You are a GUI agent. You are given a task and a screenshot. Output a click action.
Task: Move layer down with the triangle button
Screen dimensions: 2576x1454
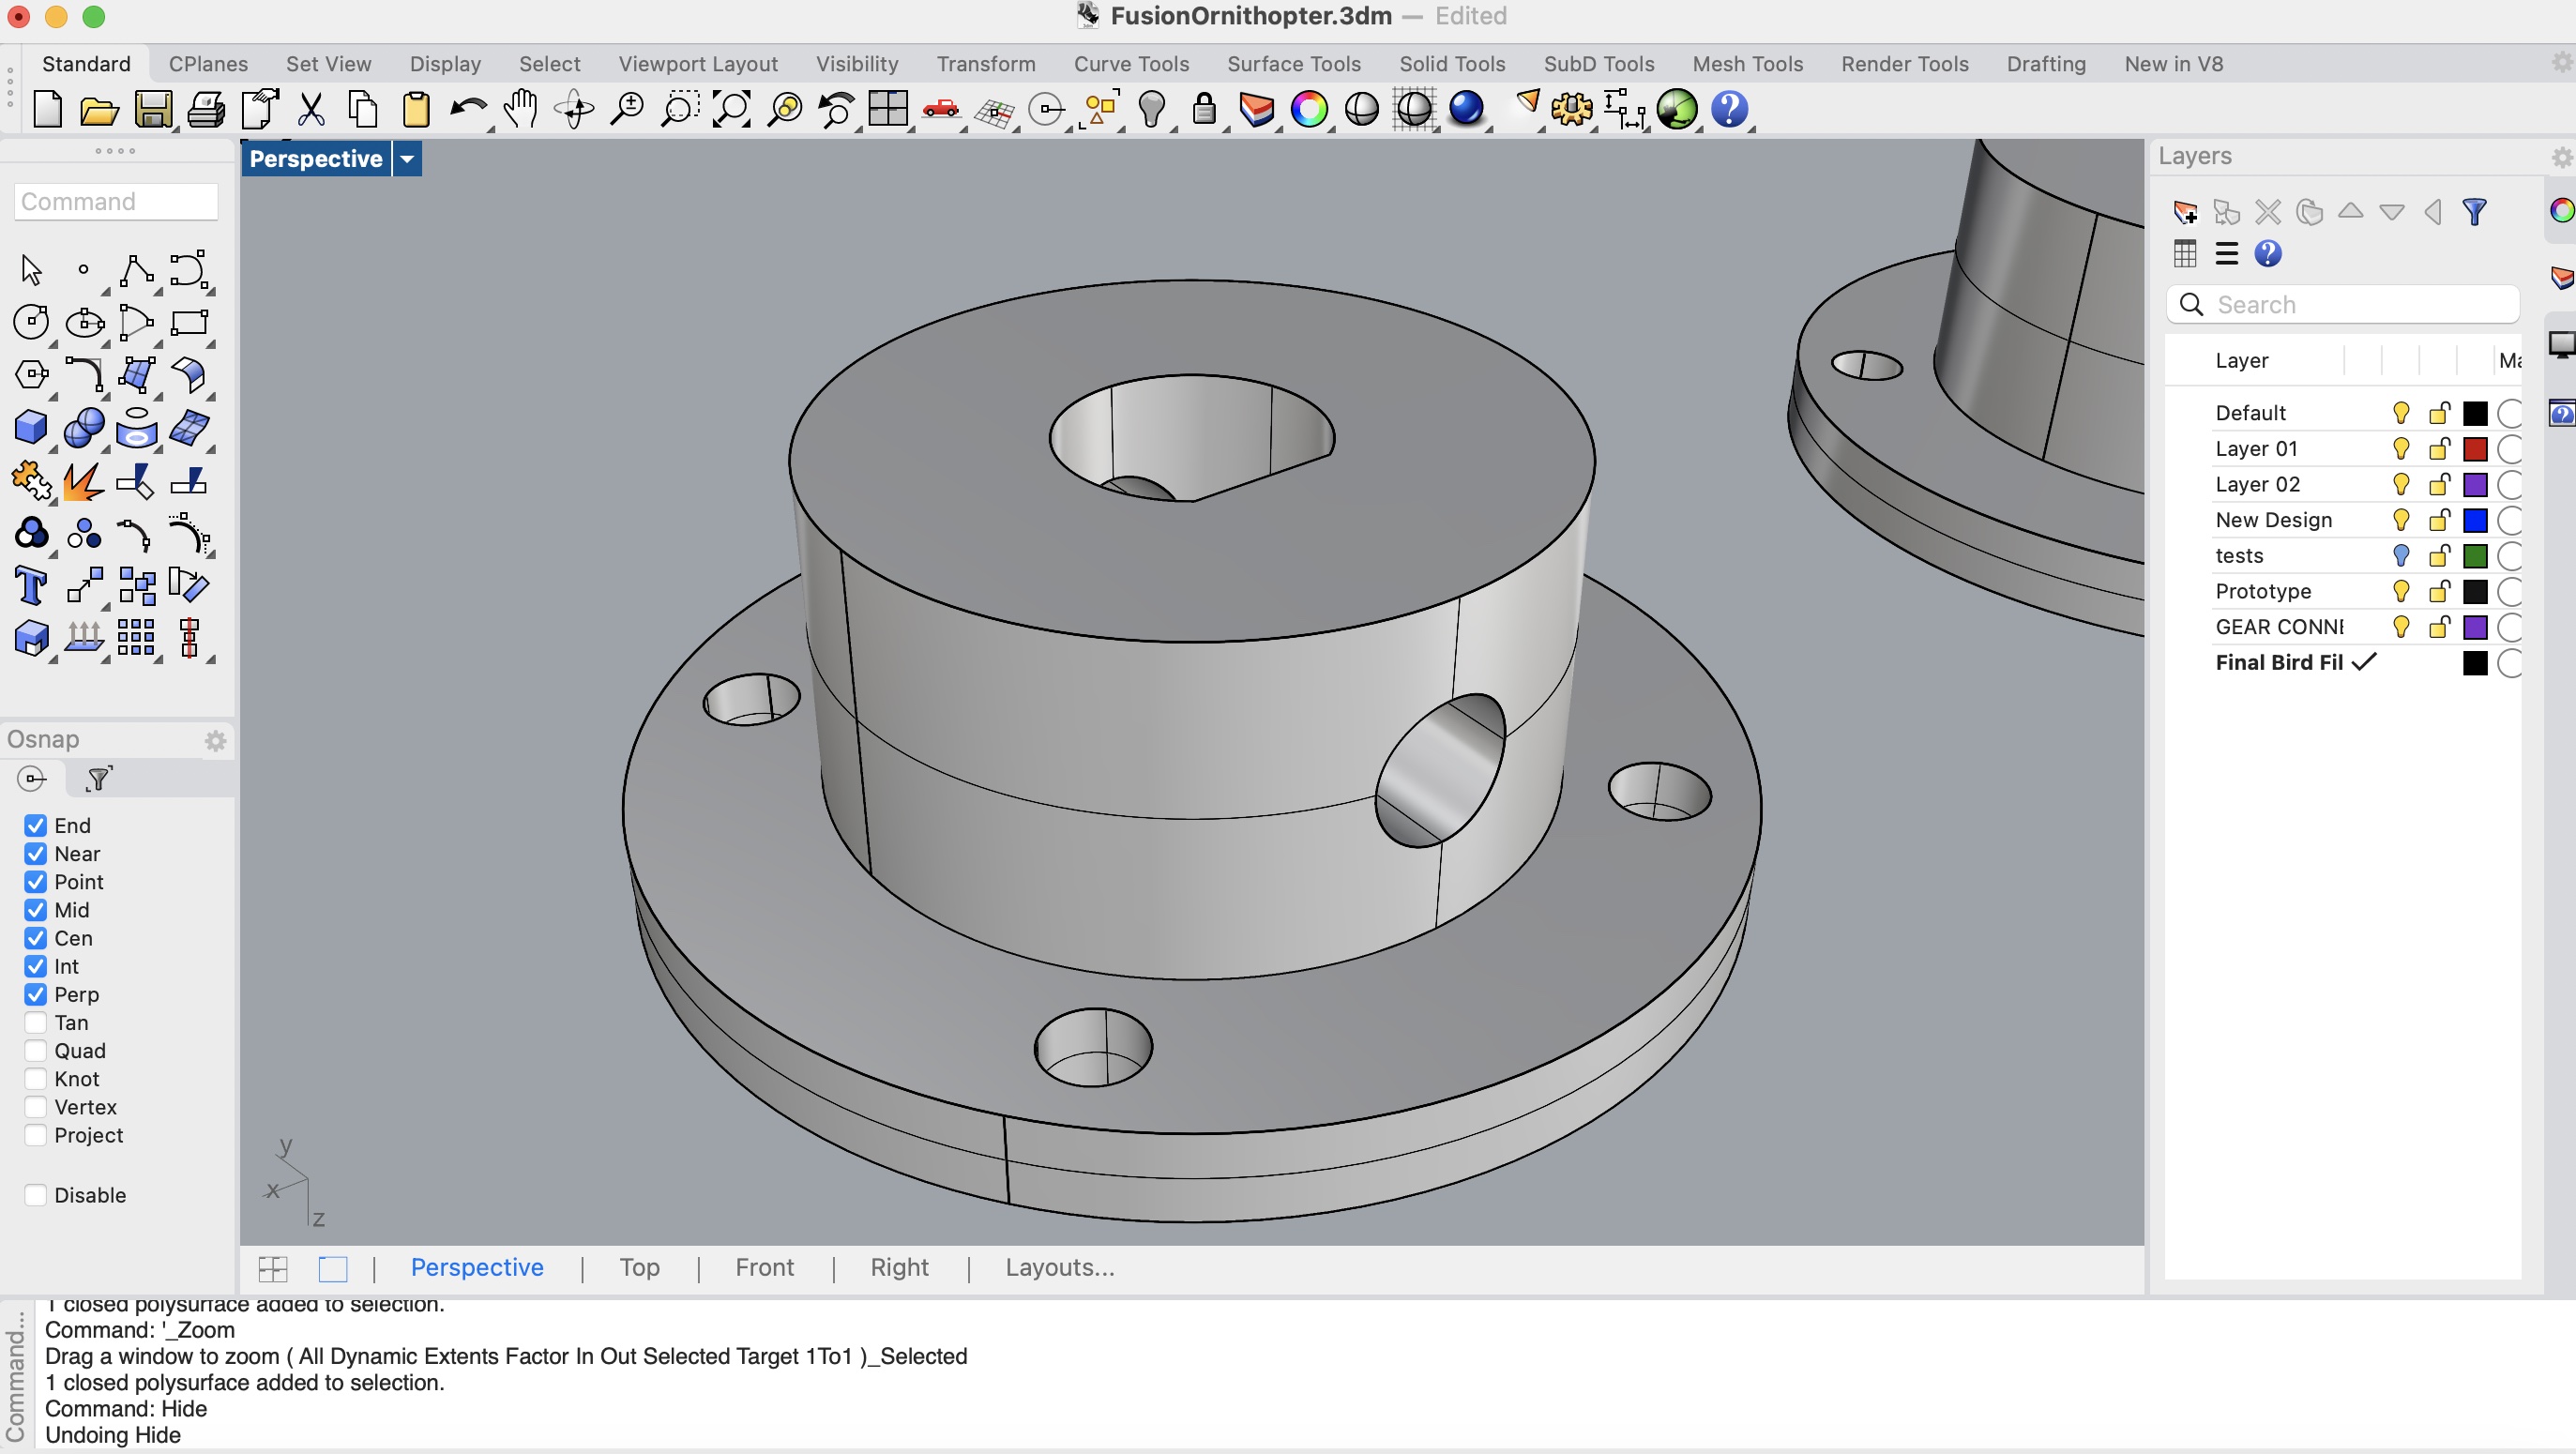click(x=2391, y=212)
